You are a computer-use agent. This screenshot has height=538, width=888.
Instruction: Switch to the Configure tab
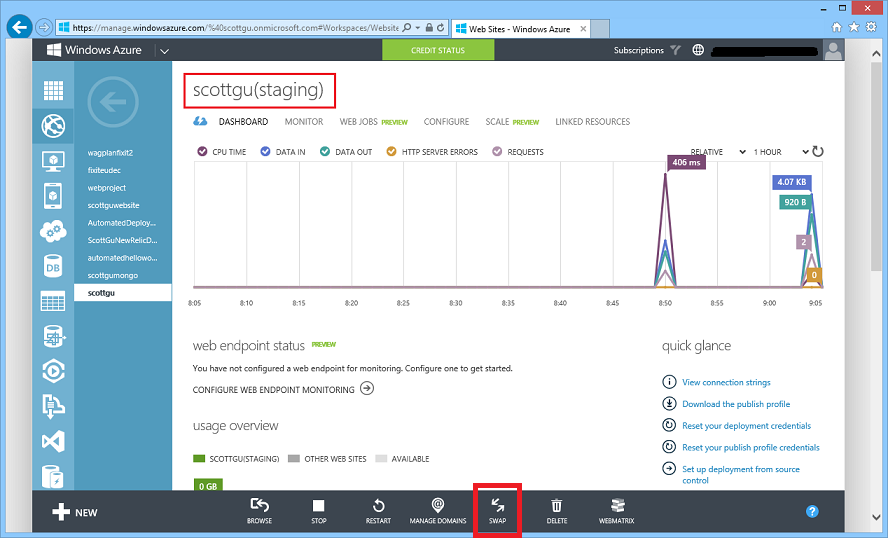[x=446, y=122]
